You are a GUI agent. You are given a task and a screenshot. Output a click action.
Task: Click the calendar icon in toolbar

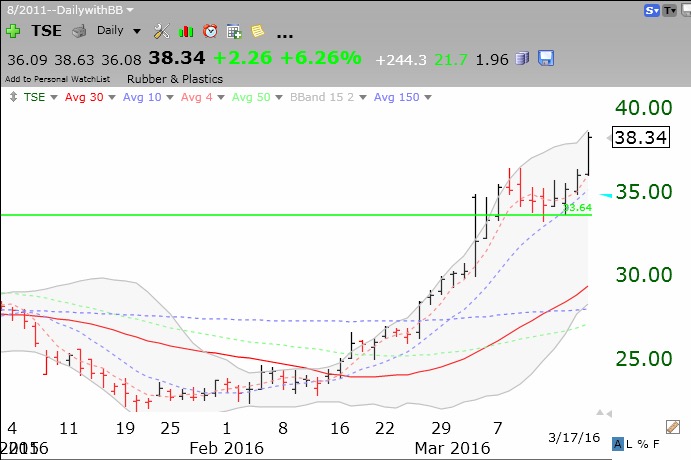[233, 32]
